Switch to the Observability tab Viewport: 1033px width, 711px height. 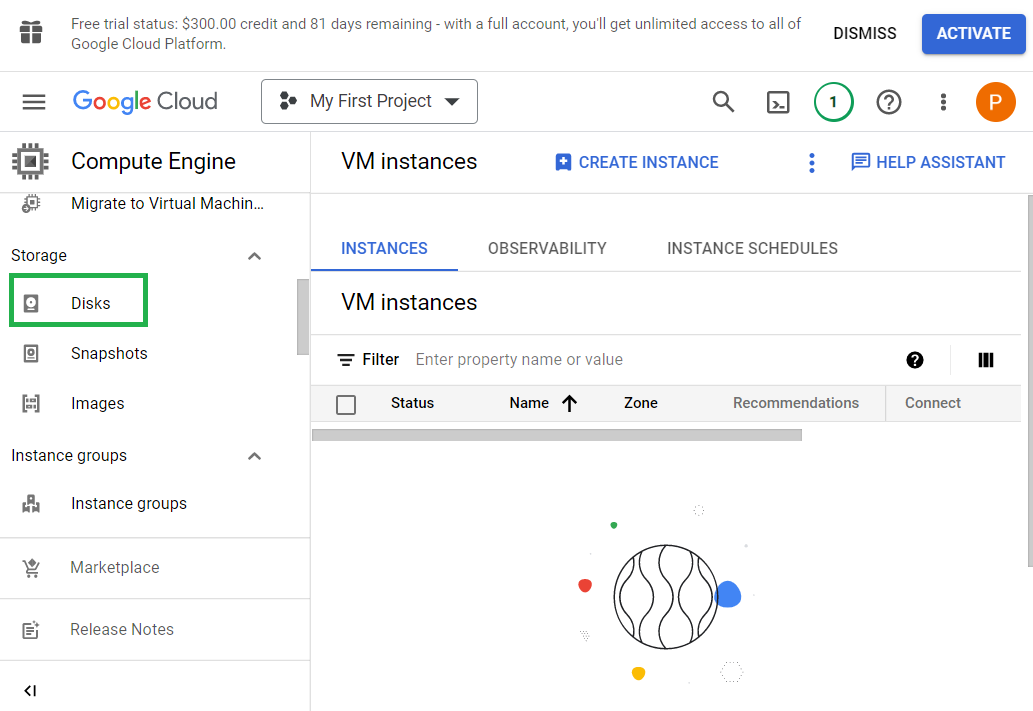pos(547,248)
